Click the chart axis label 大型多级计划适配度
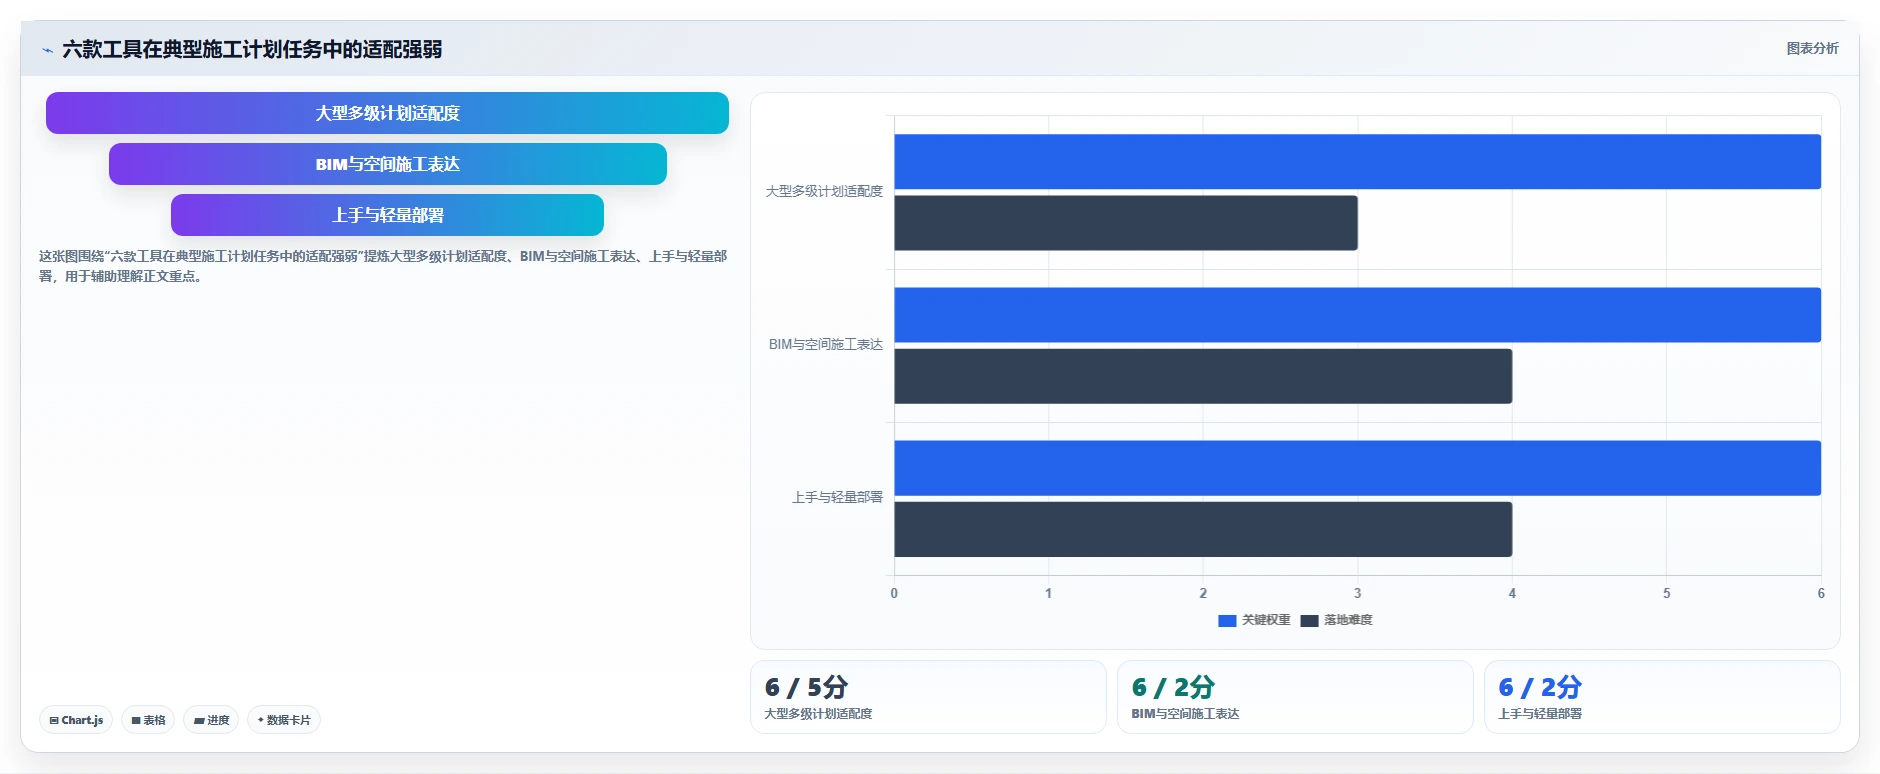Screen dimensions: 1880x774 [824, 191]
